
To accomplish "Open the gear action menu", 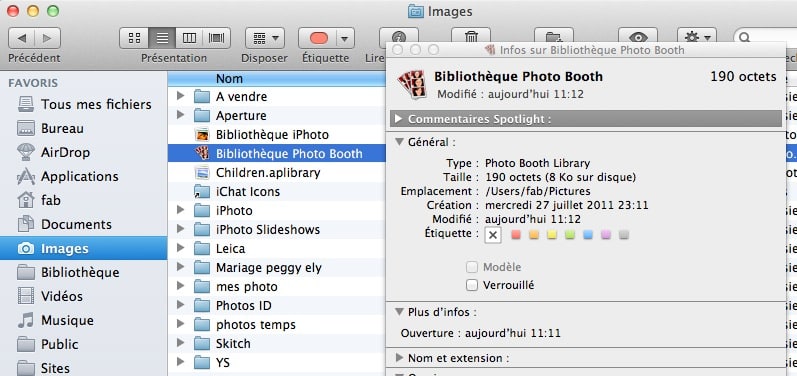I will [697, 38].
